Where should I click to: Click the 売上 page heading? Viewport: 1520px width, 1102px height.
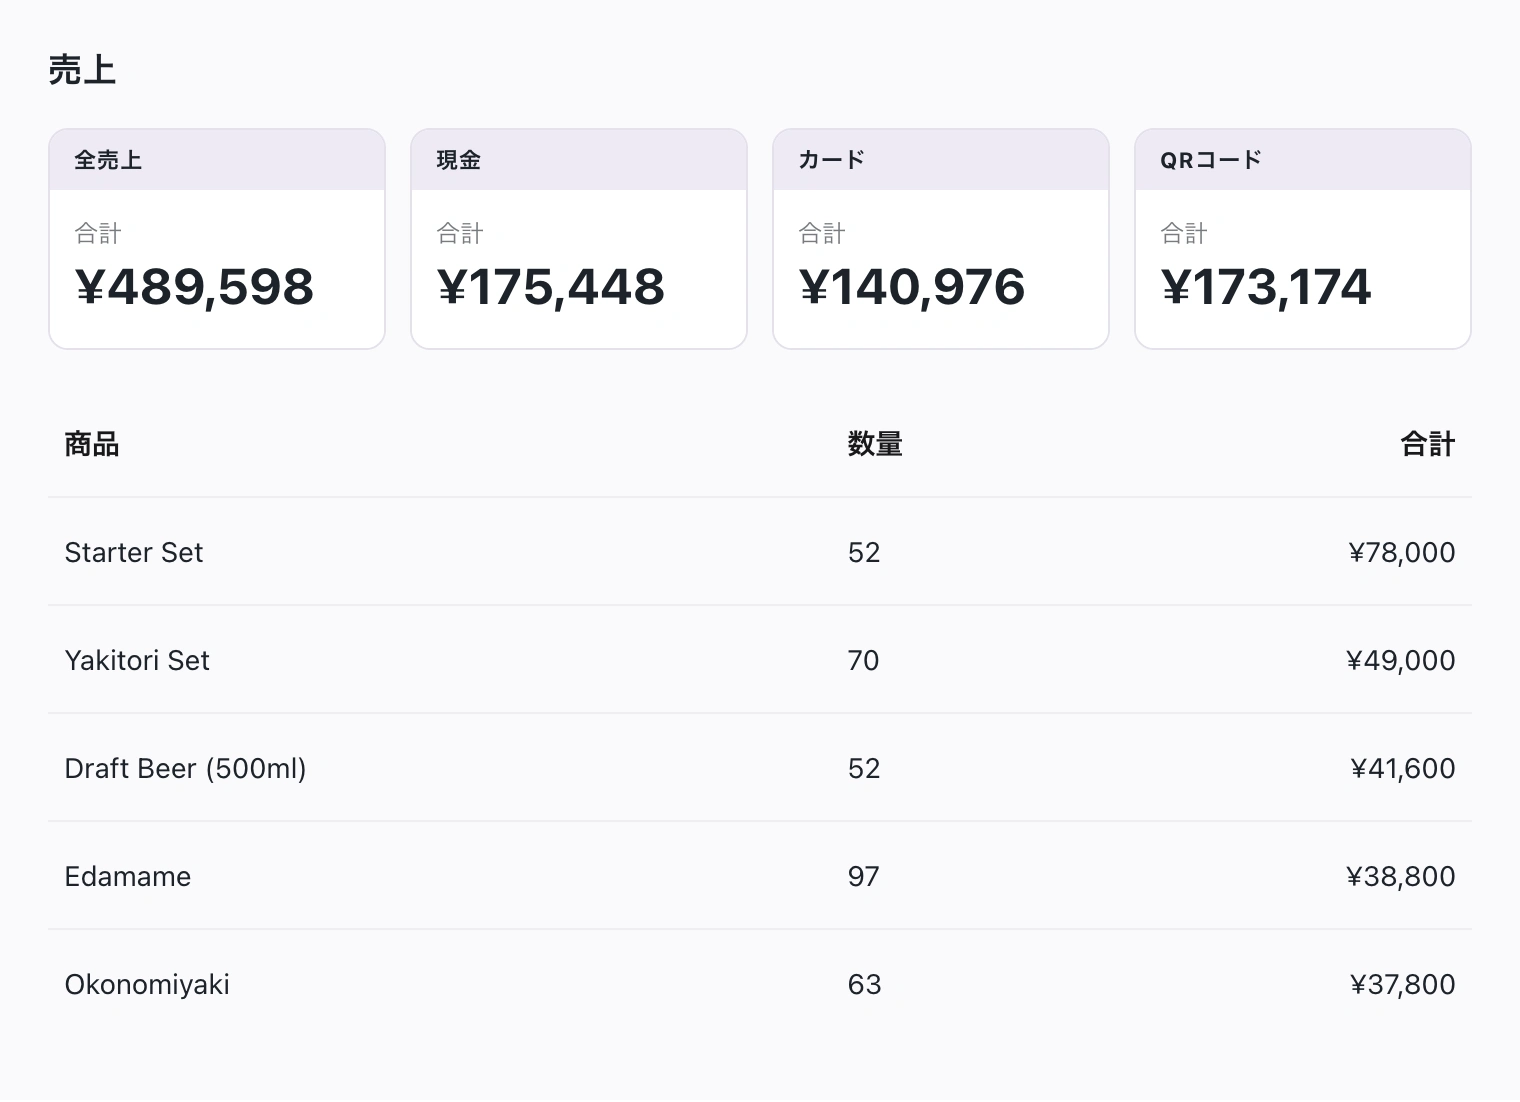point(82,70)
